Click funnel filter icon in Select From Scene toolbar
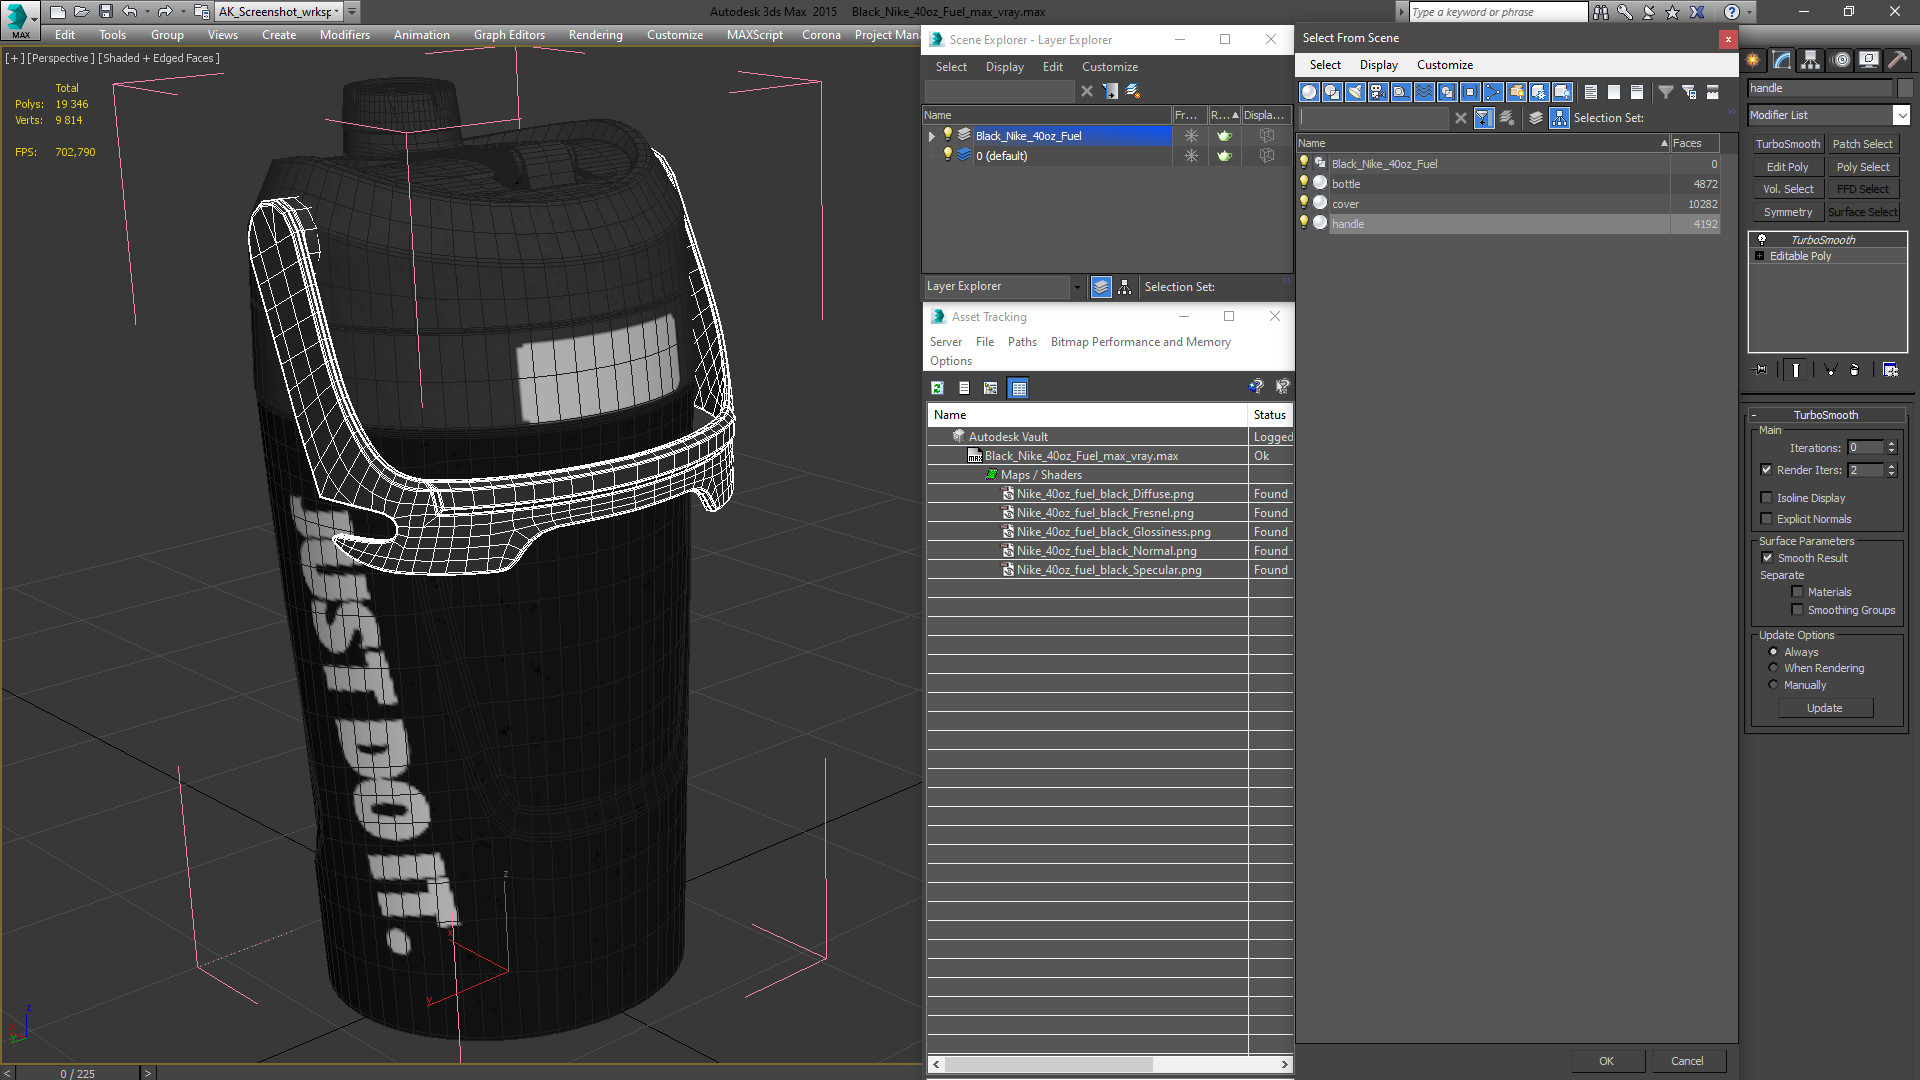Viewport: 1920px width, 1080px height. point(1666,92)
